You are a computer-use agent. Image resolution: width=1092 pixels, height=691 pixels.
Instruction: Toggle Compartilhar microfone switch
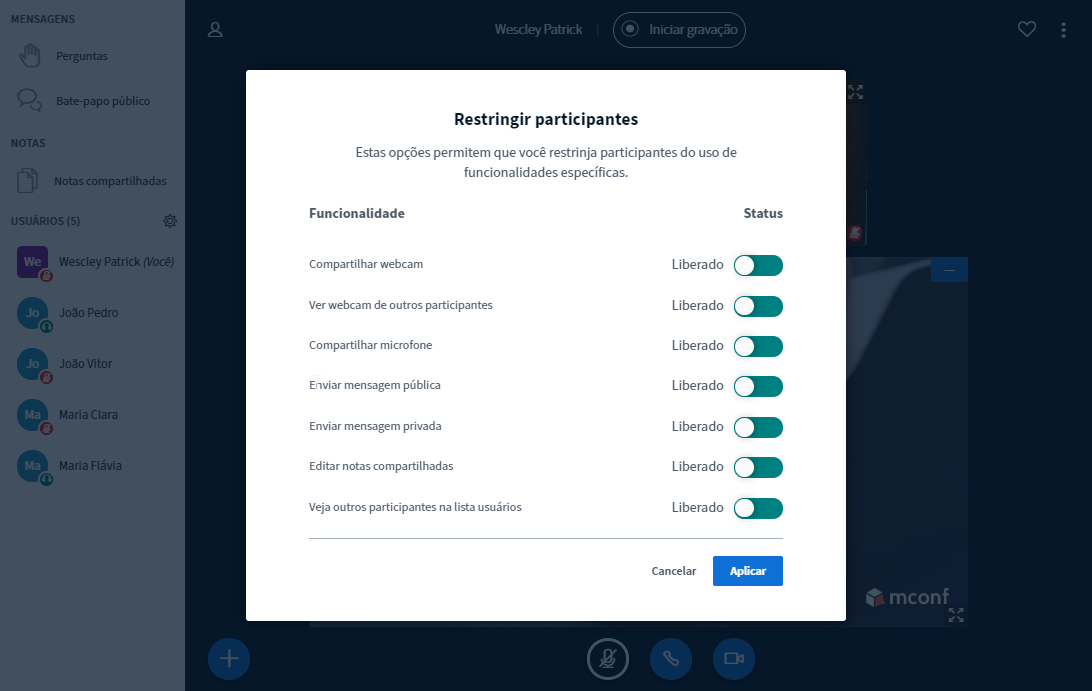pos(758,346)
